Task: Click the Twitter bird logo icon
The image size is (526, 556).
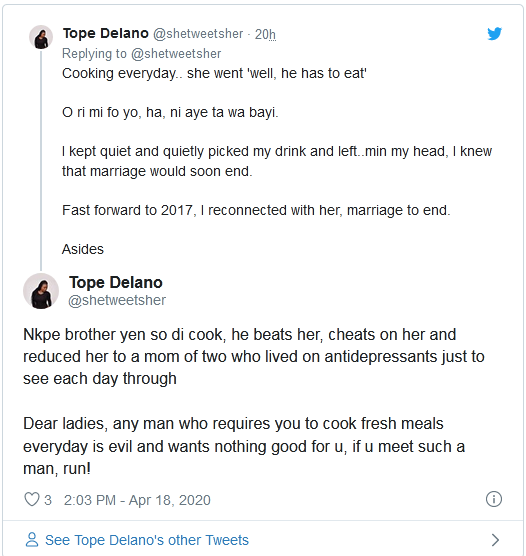Action: click(x=494, y=34)
